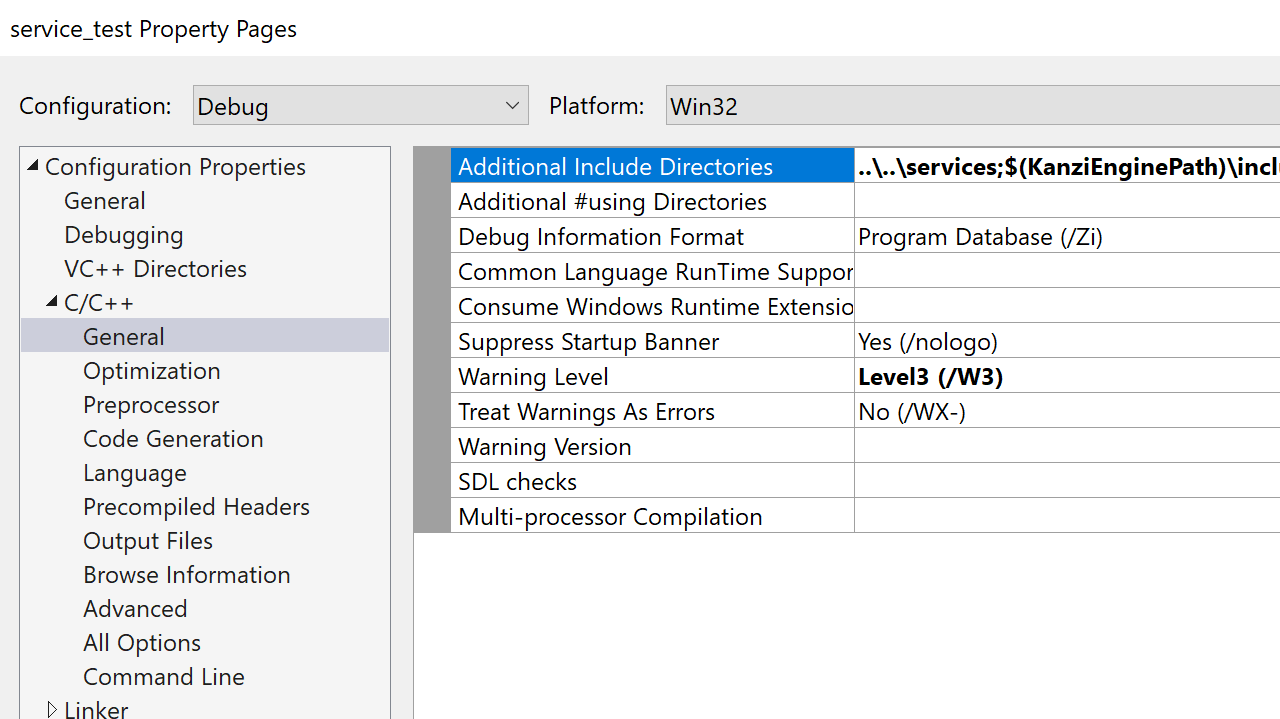Open the Platform Win32 dropdown

tap(970, 105)
